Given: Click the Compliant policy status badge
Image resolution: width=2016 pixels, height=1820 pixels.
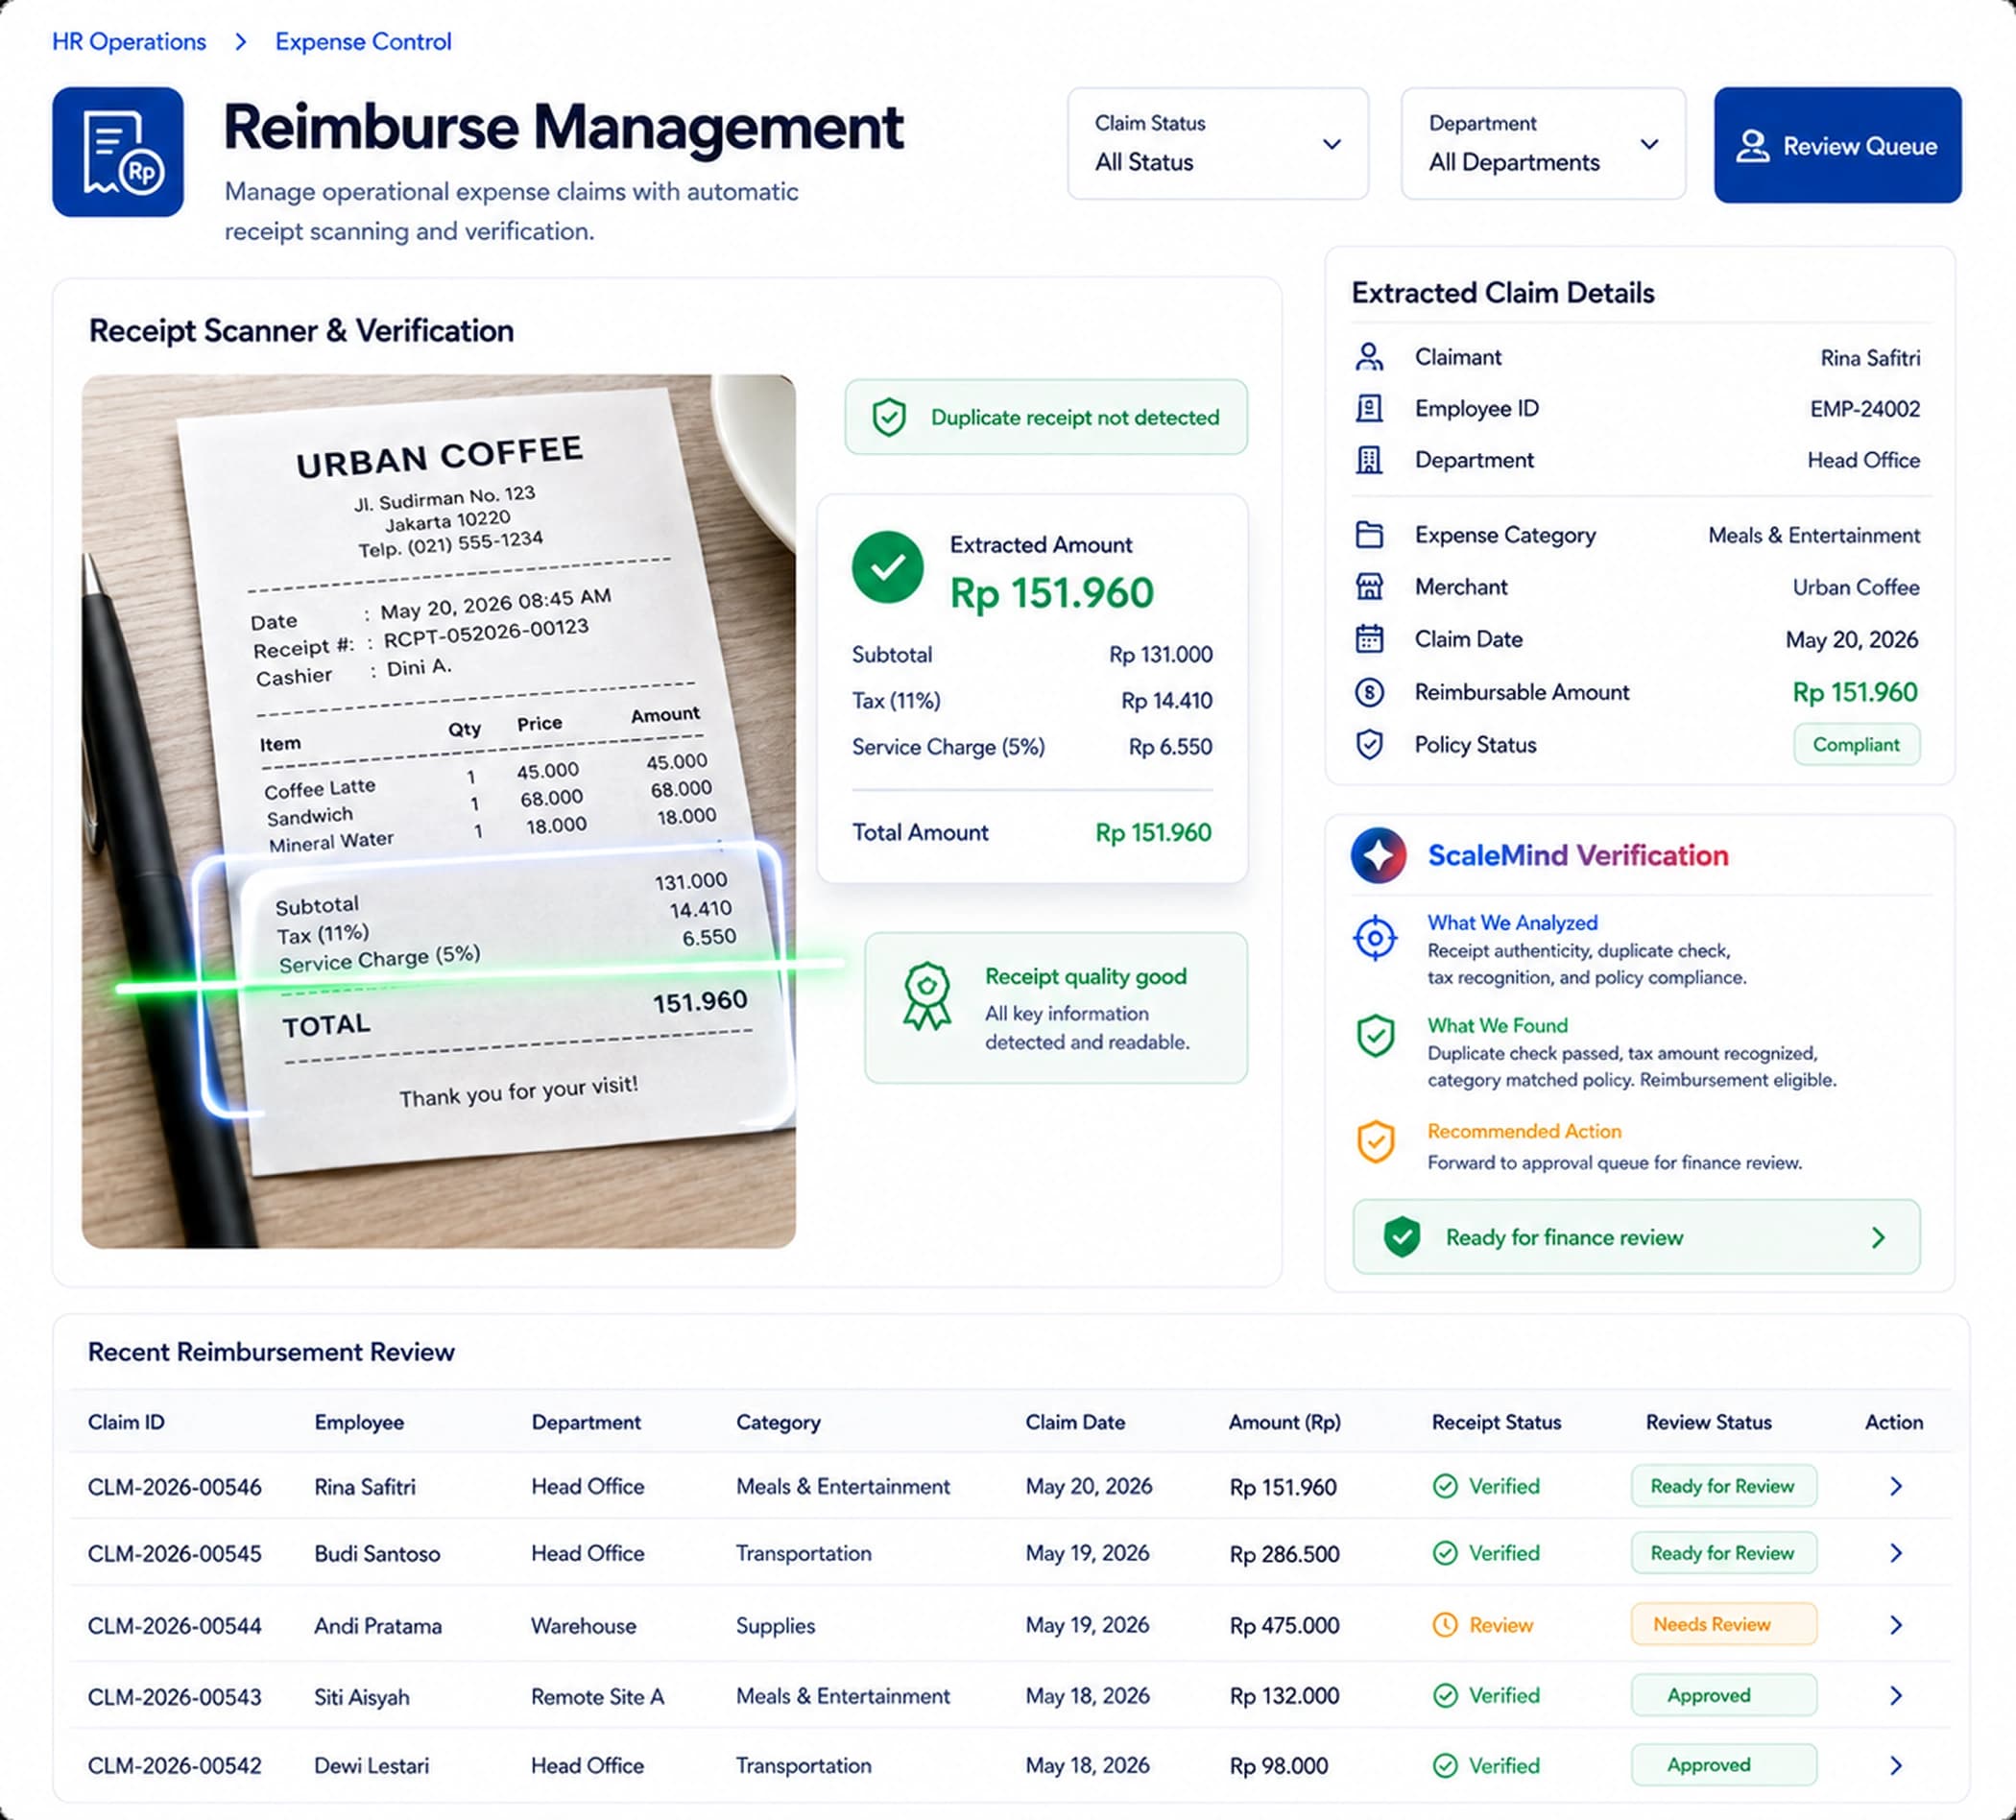Looking at the screenshot, I should tap(1856, 745).
